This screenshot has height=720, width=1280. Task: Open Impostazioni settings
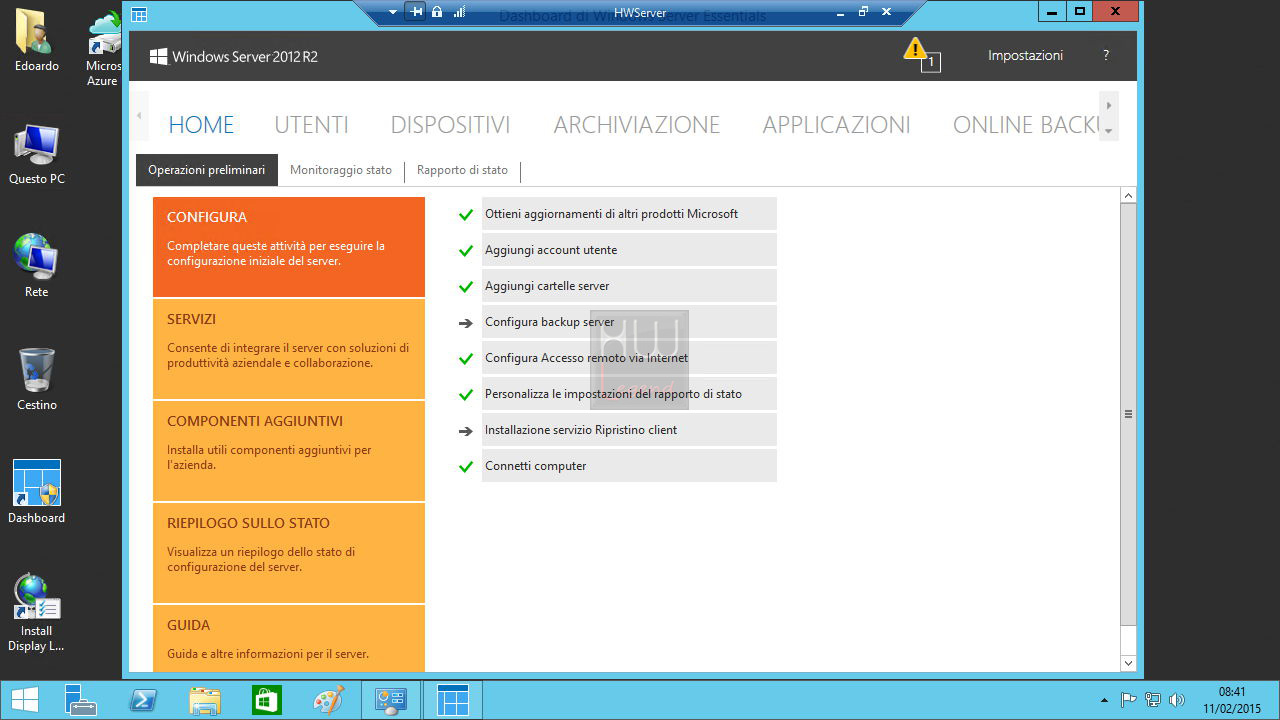click(1025, 56)
